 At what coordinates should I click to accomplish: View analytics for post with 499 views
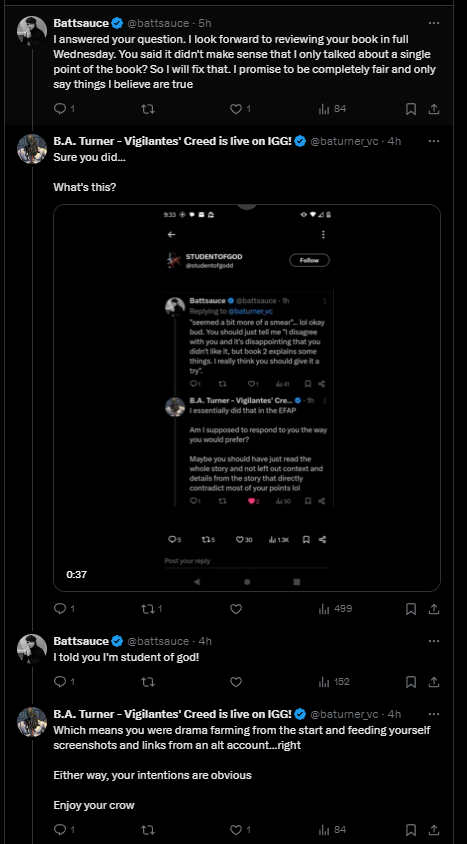coord(335,609)
